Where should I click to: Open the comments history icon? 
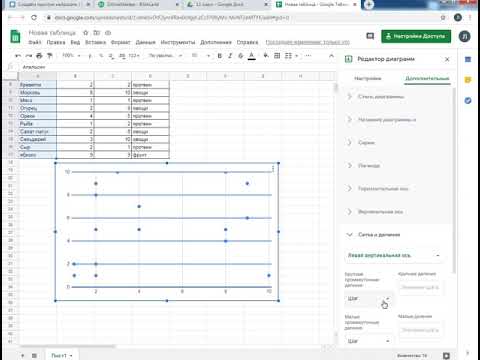[x=370, y=36]
